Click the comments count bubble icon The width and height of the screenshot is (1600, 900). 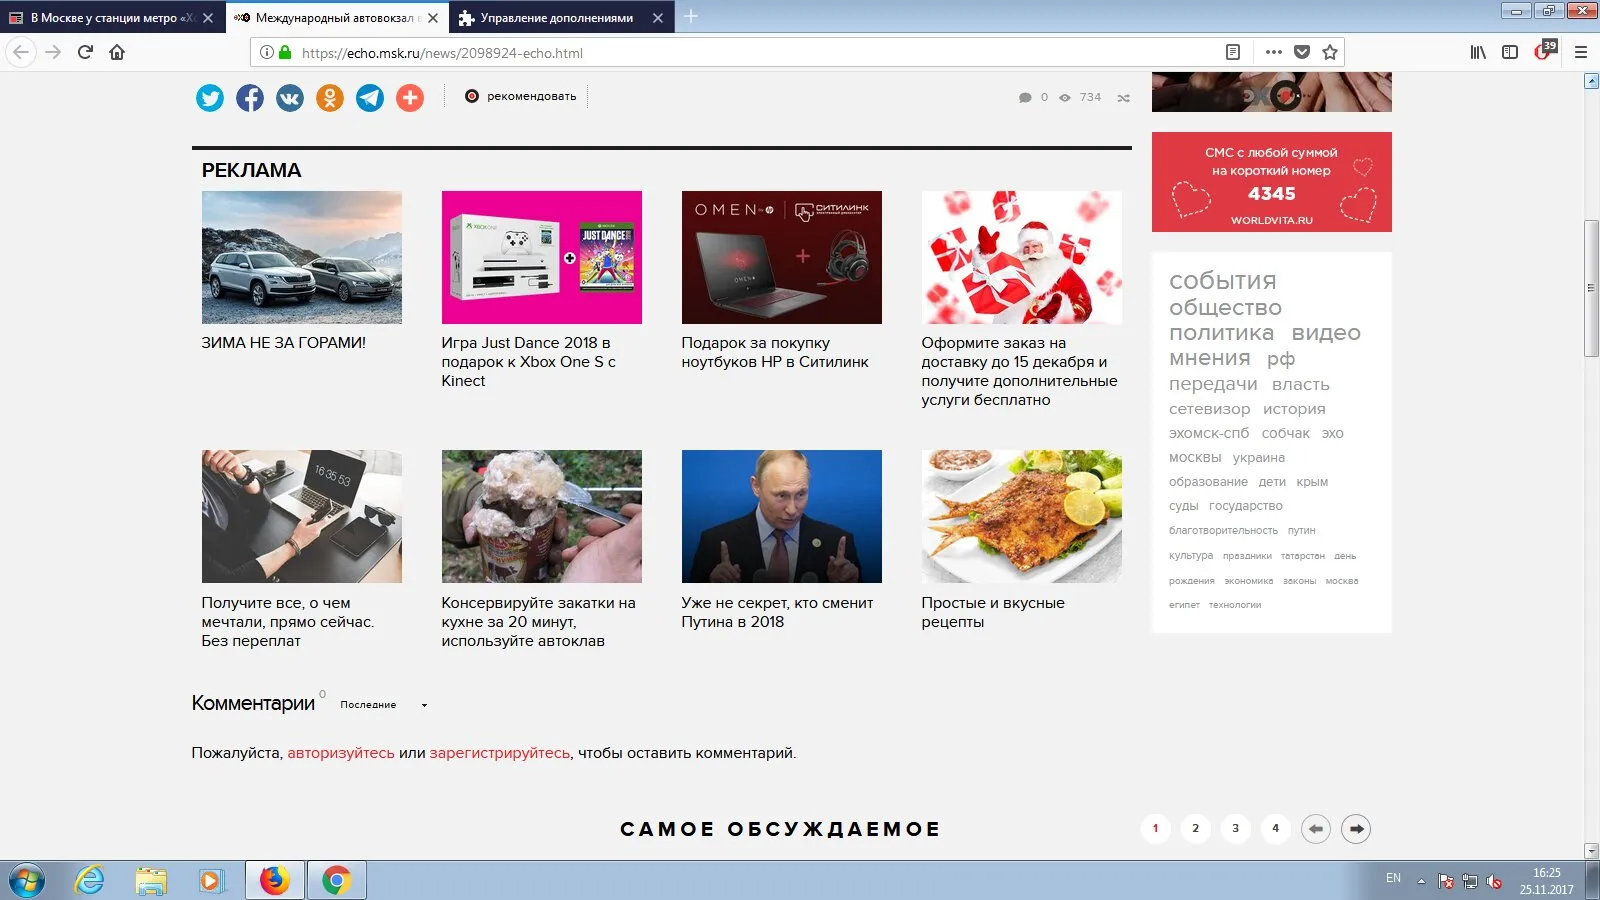1025,98
